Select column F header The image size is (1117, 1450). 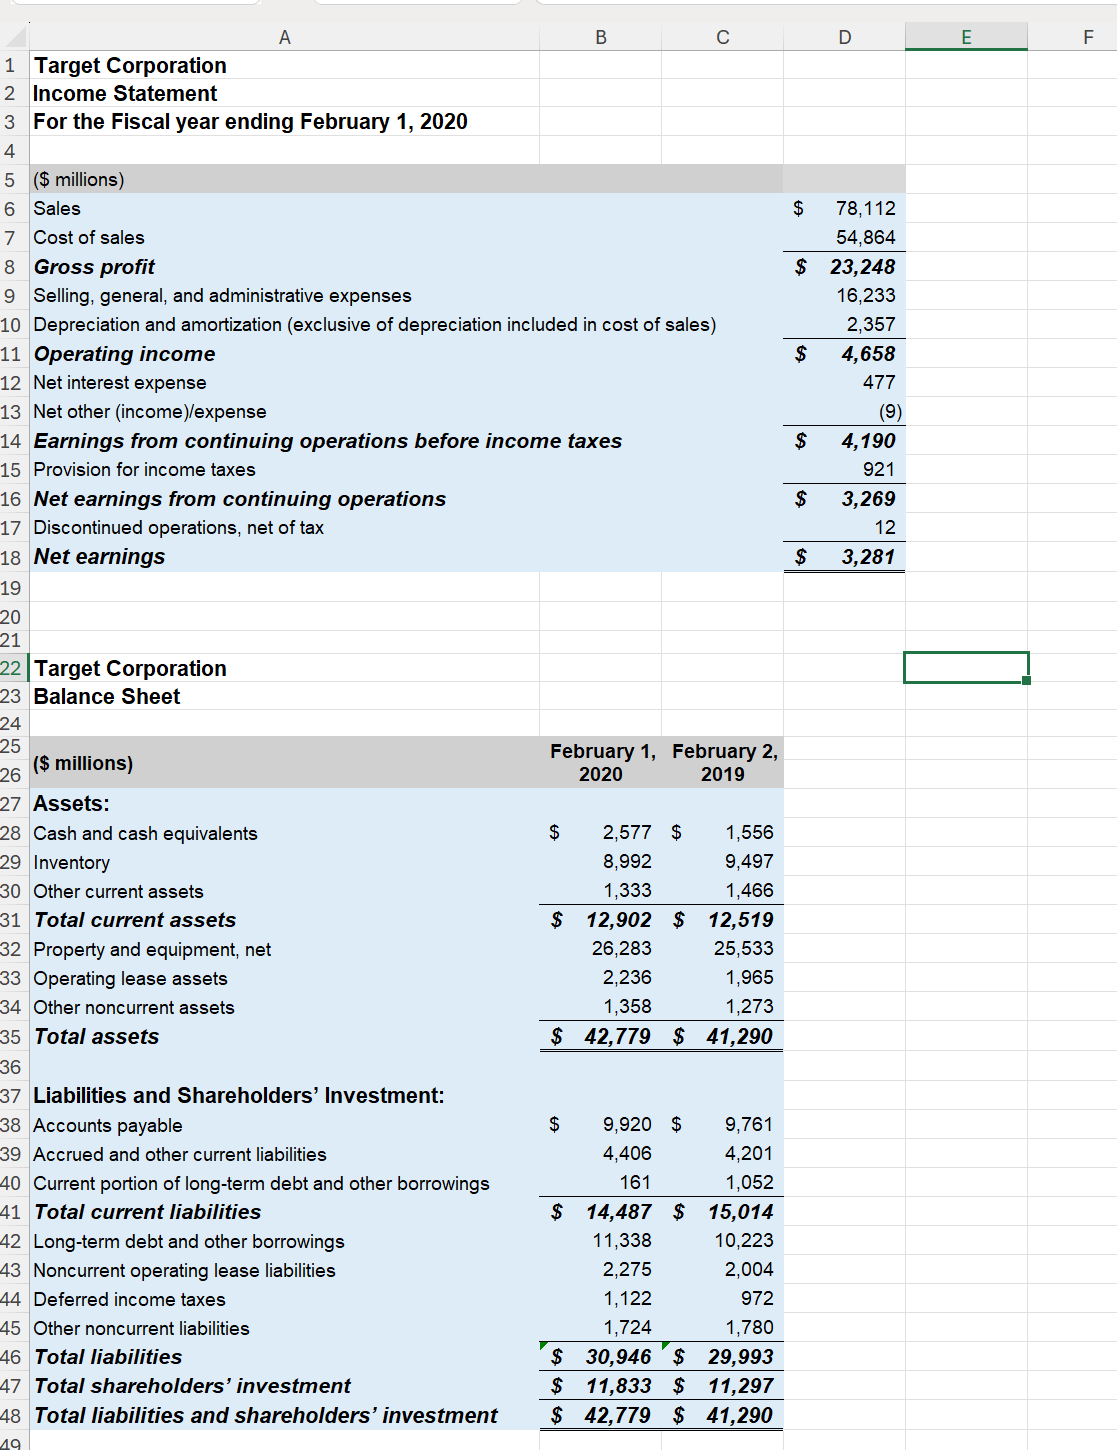click(x=1088, y=37)
